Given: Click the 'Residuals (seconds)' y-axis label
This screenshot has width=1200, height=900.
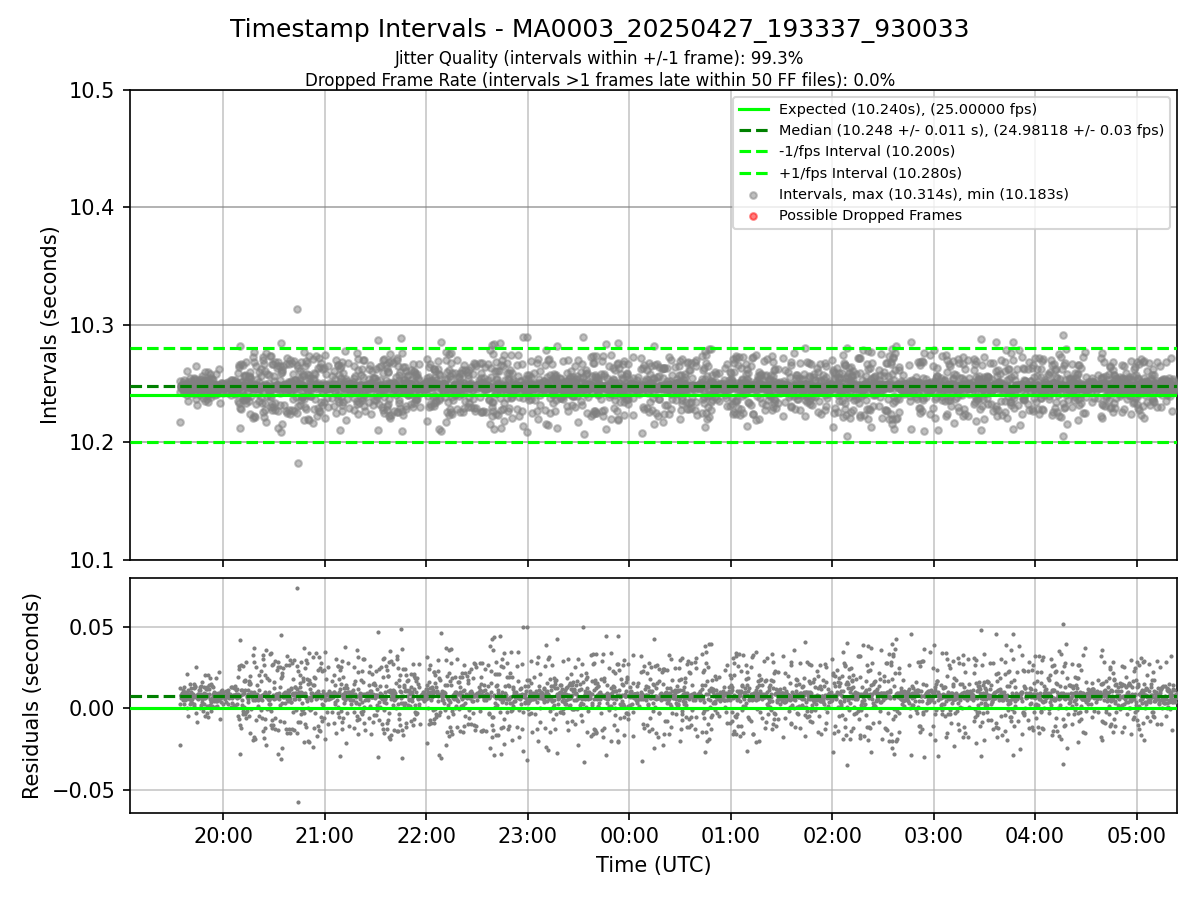Looking at the screenshot, I should tap(31, 696).
